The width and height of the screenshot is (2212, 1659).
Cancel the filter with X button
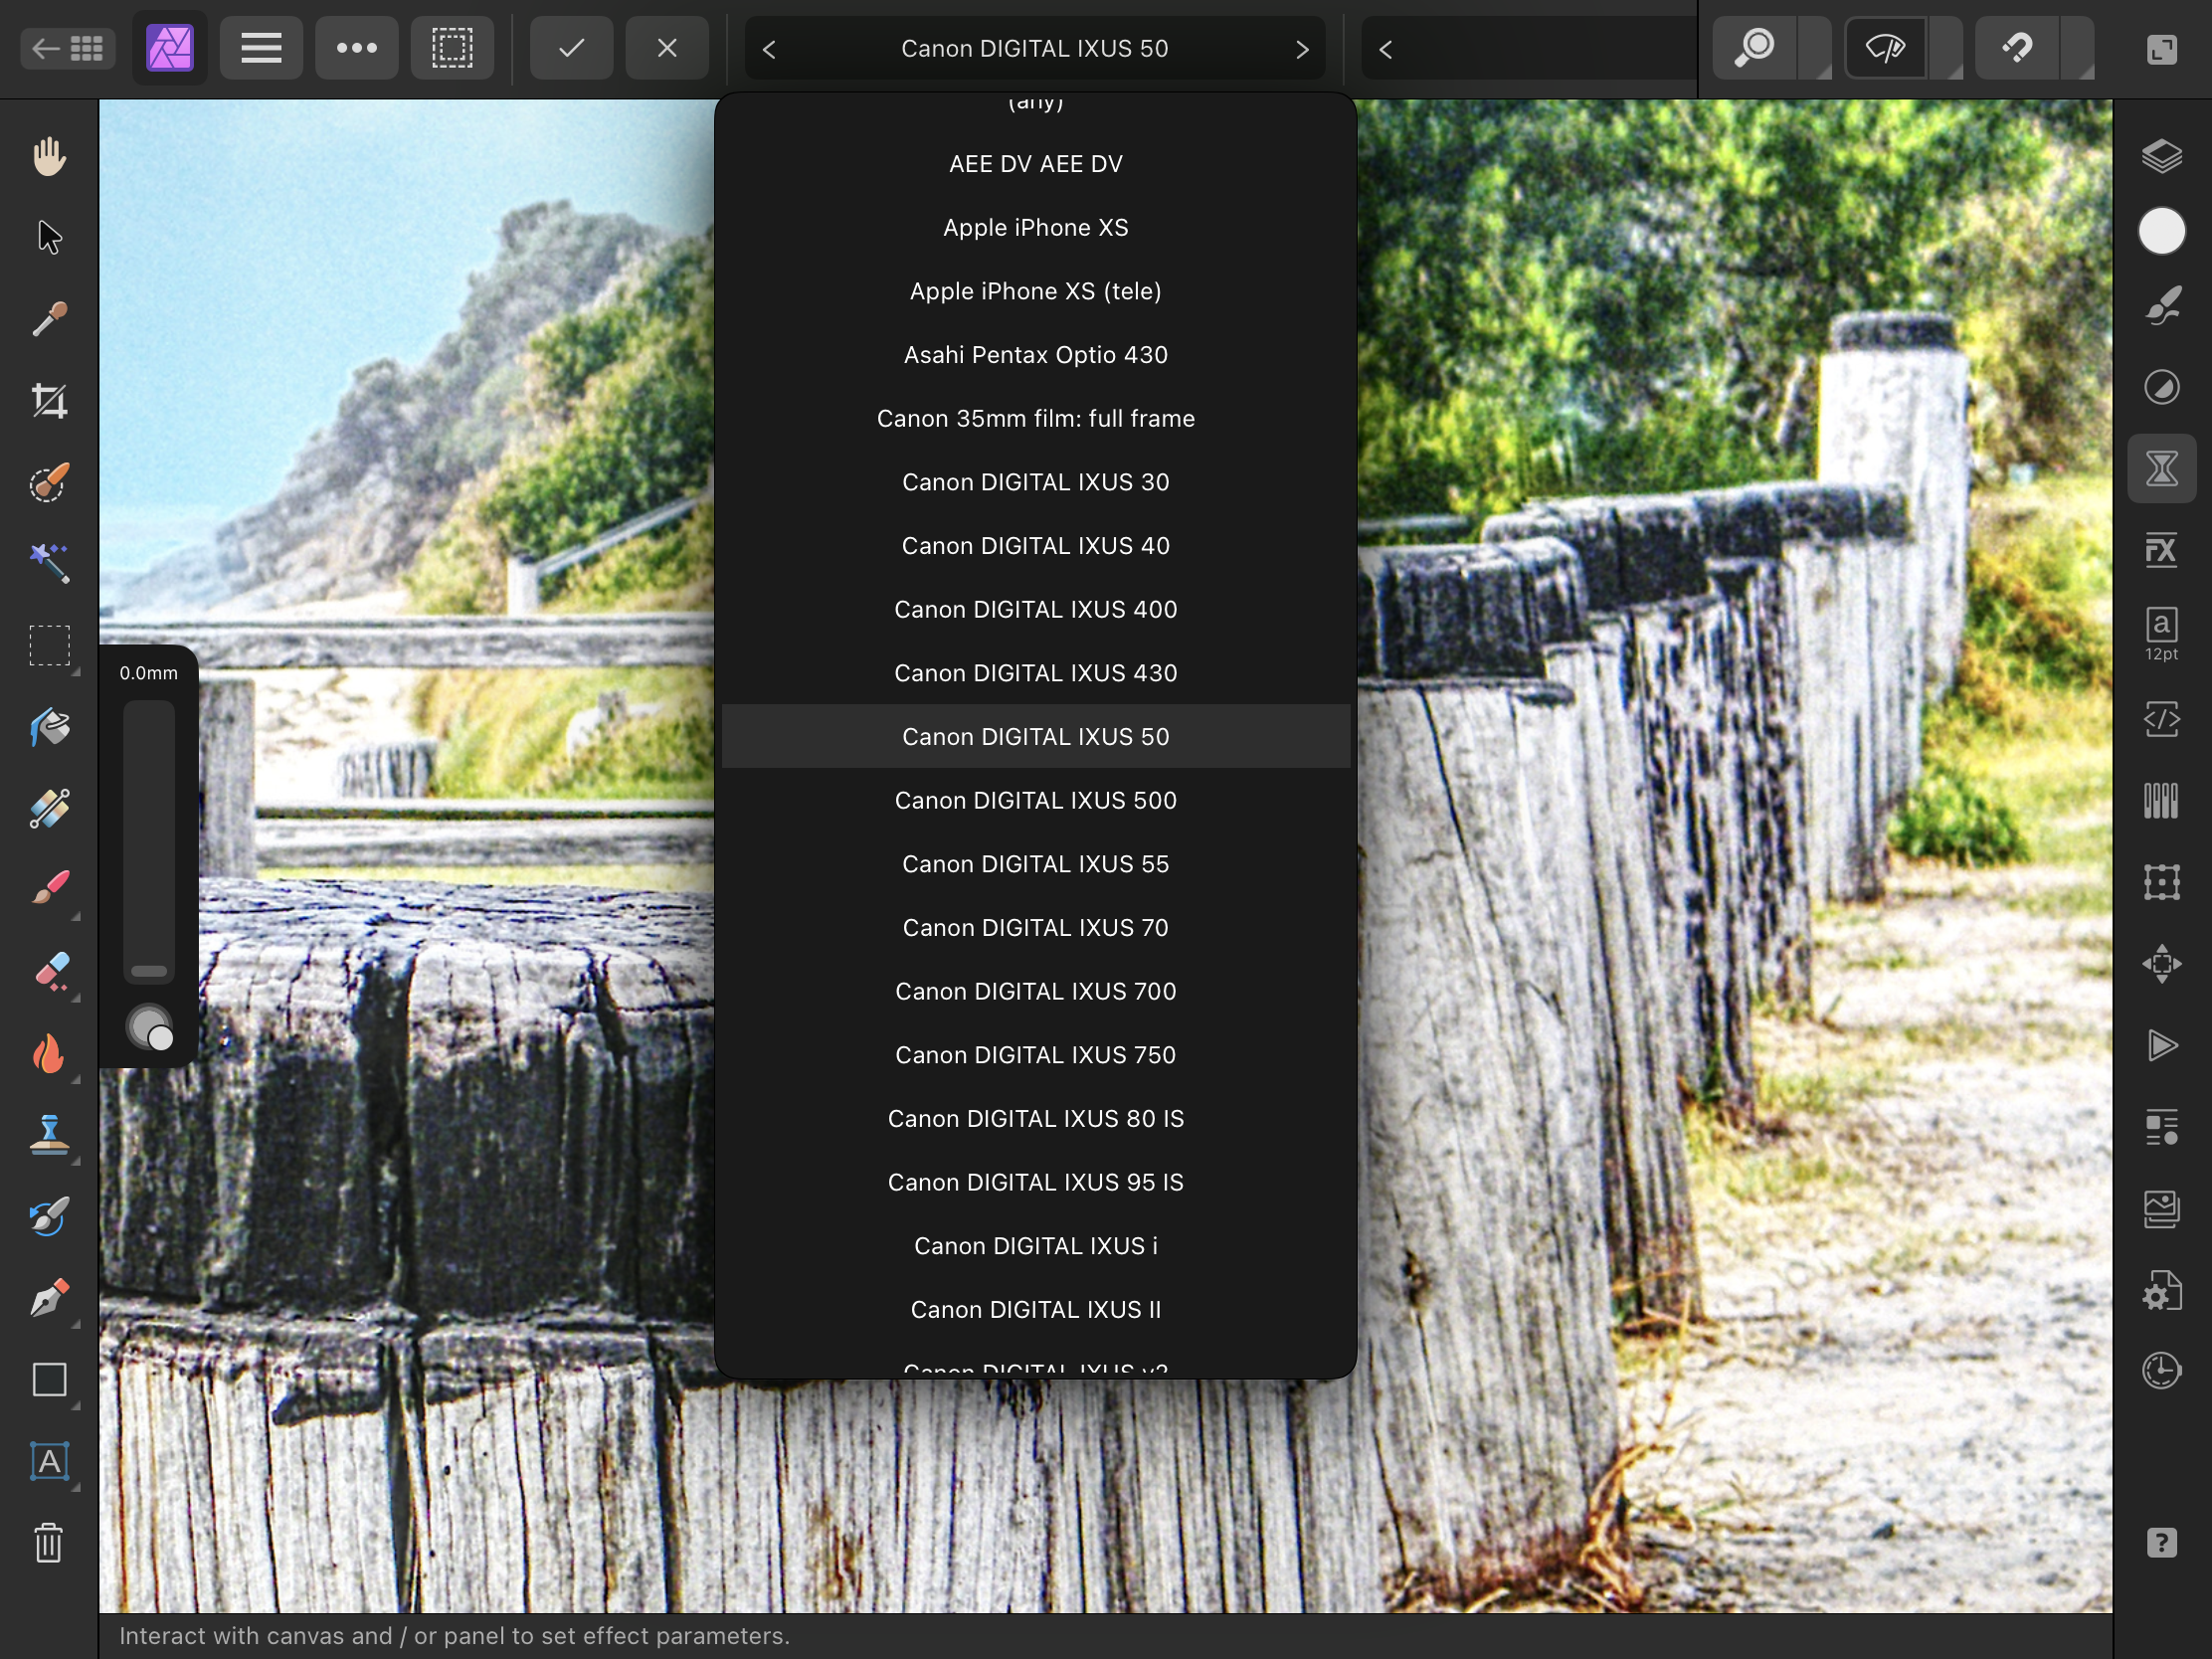[x=667, y=48]
